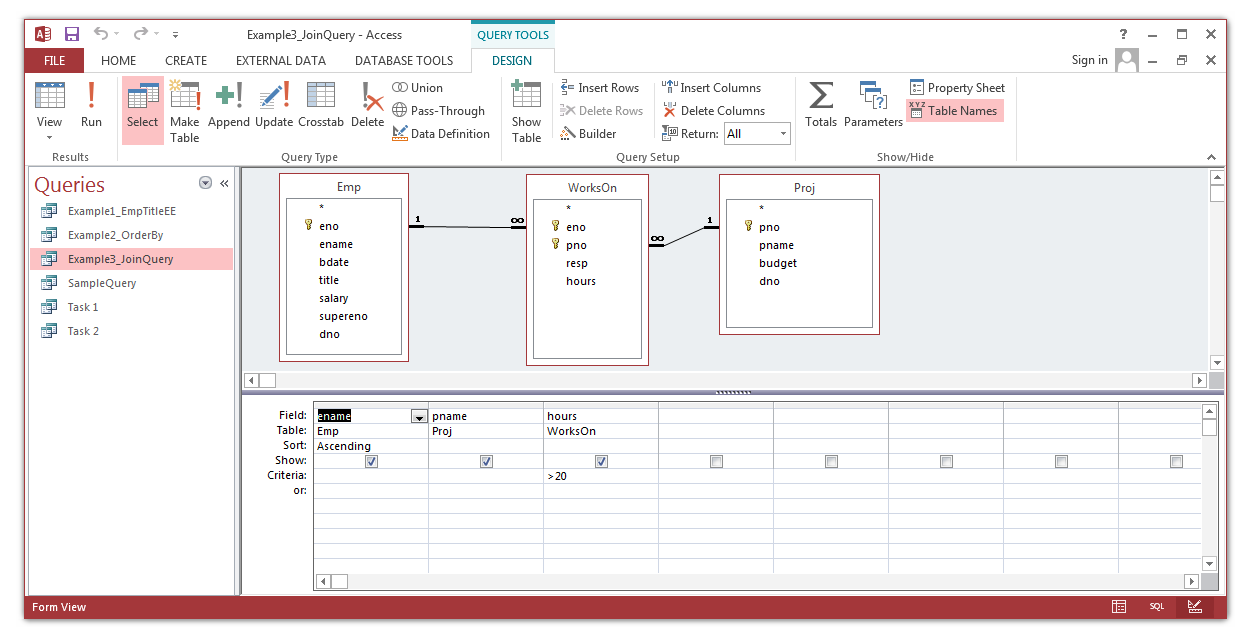This screenshot has height=633, width=1246.
Task: Check Show box in sixth grid column
Action: pyautogui.click(x=946, y=461)
